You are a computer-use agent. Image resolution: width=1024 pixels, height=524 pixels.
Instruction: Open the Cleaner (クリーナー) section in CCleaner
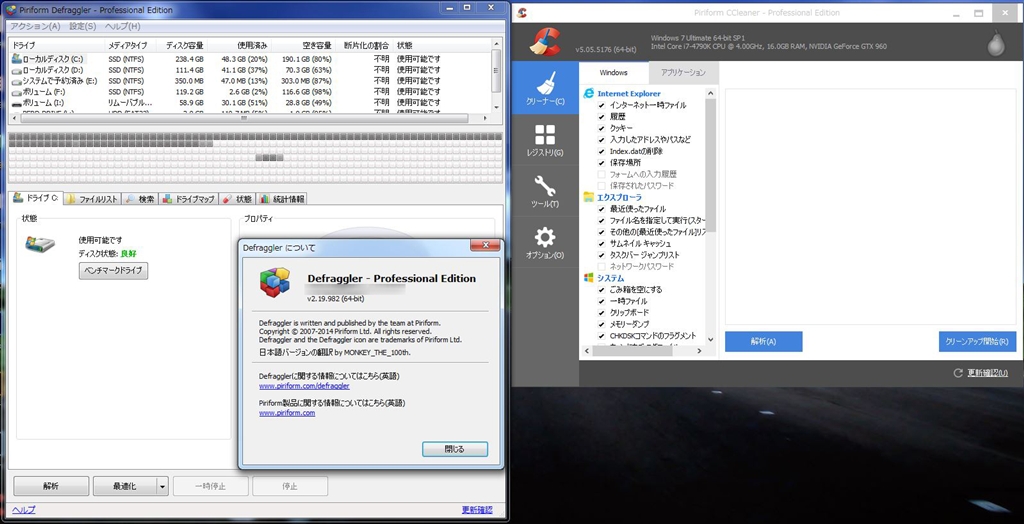click(x=545, y=88)
